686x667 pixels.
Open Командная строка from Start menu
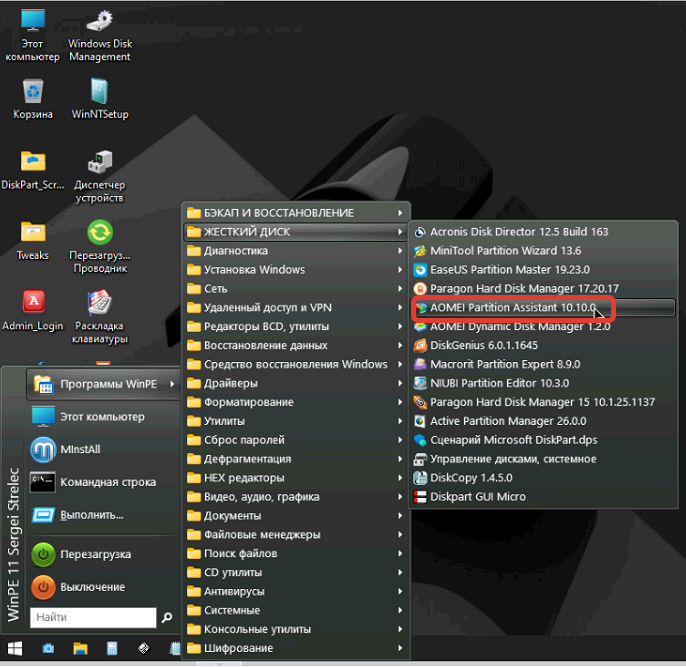pos(107,482)
